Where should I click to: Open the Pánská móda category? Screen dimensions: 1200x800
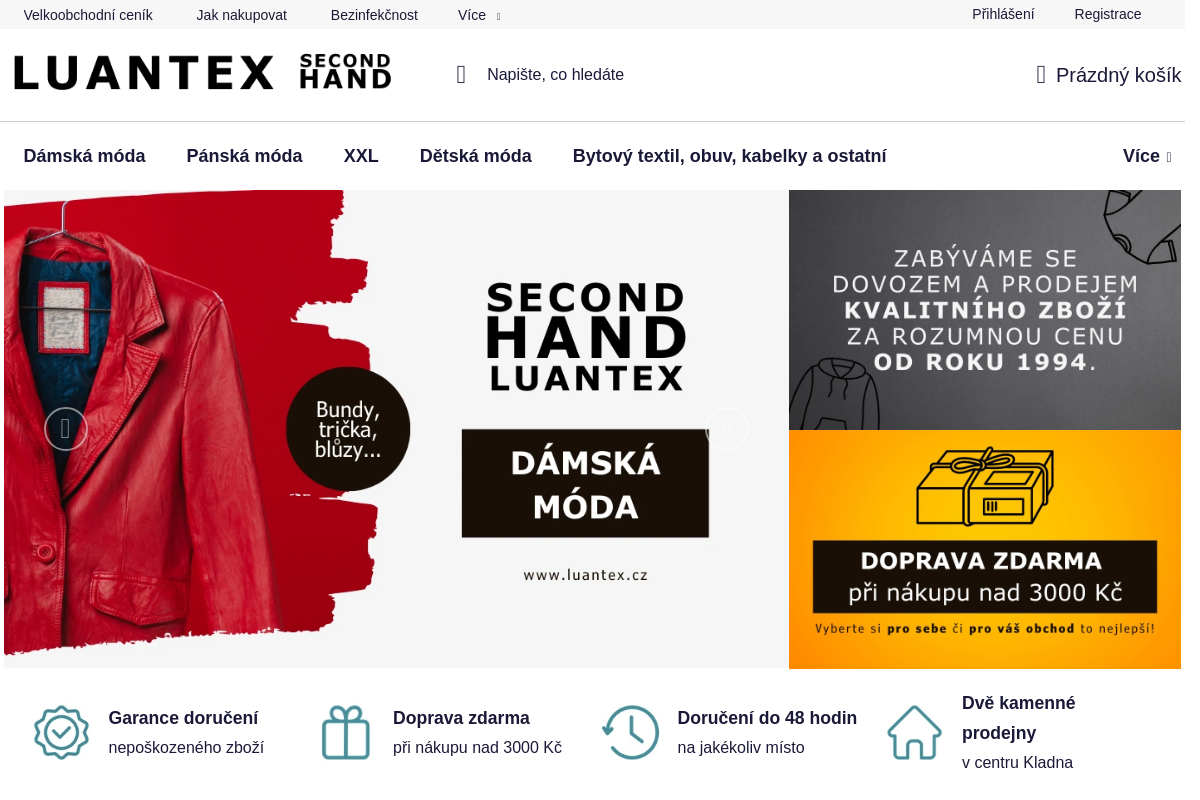coord(244,156)
